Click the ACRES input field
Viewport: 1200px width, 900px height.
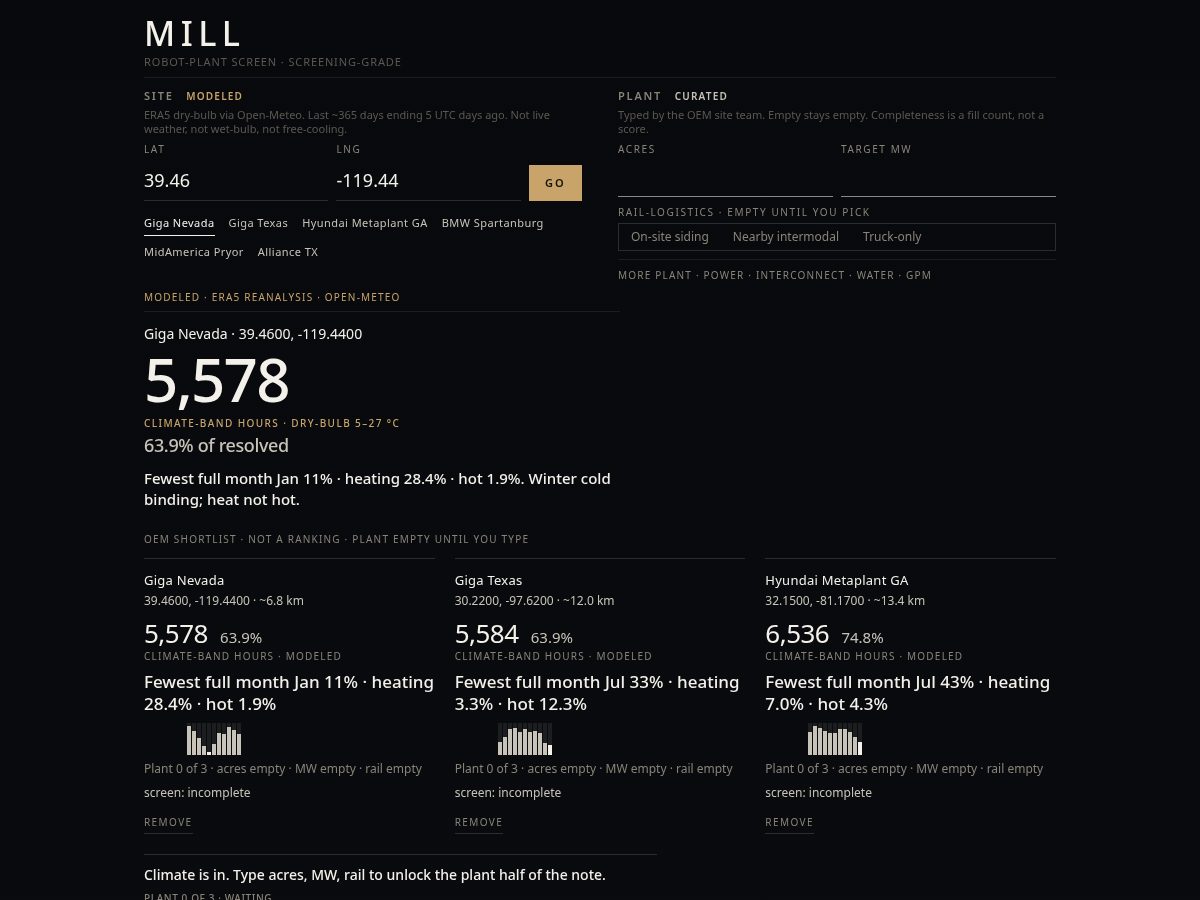(725, 178)
